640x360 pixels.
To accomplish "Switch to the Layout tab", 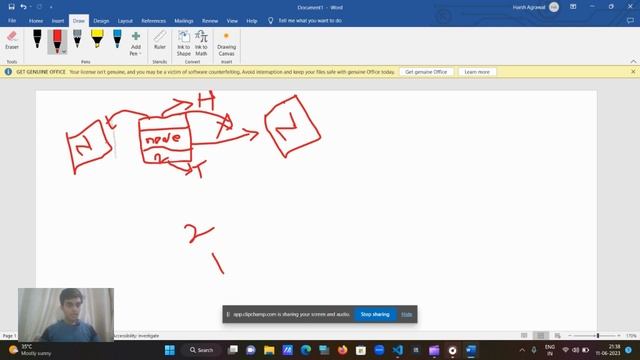I will click(x=125, y=20).
